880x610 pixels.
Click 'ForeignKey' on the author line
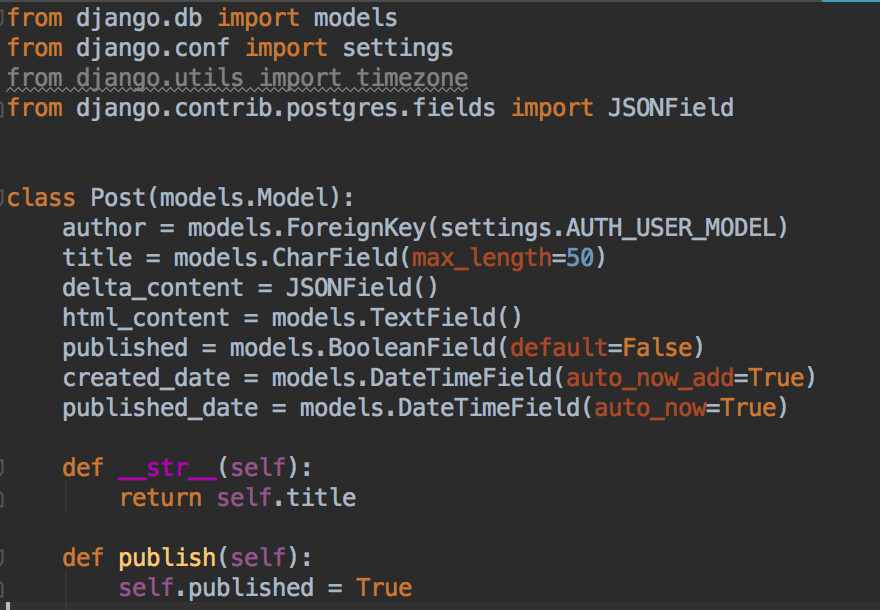pos(356,228)
